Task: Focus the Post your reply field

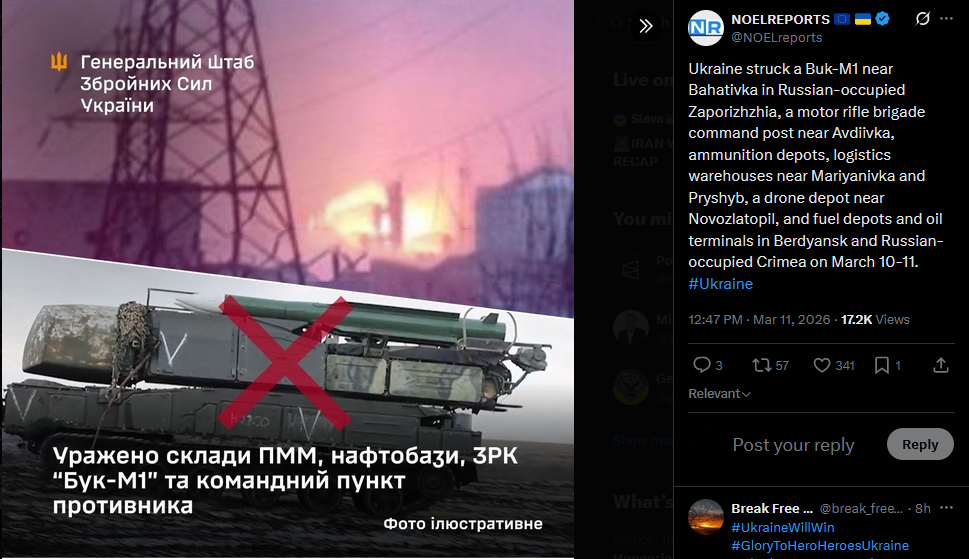Action: tap(793, 445)
